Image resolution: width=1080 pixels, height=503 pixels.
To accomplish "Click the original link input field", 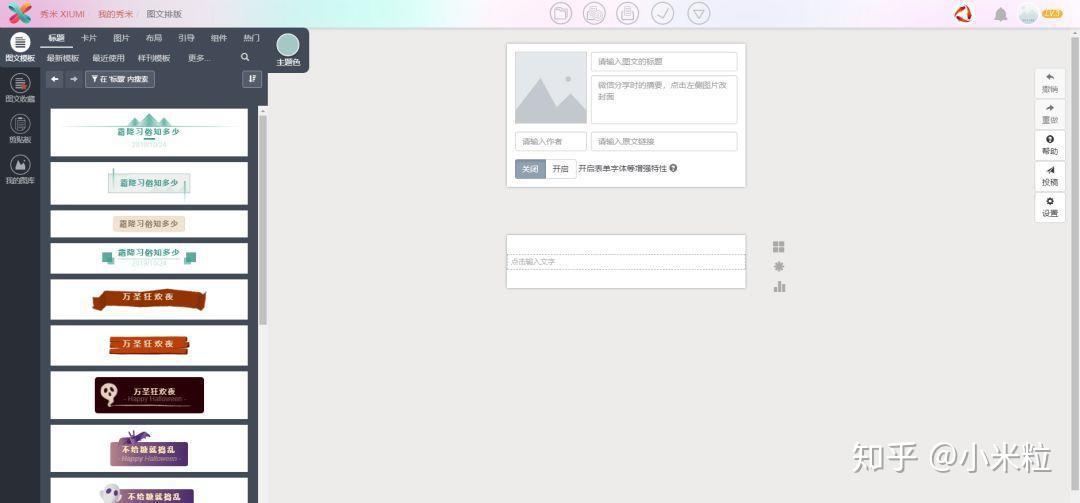I will pyautogui.click(x=664, y=141).
